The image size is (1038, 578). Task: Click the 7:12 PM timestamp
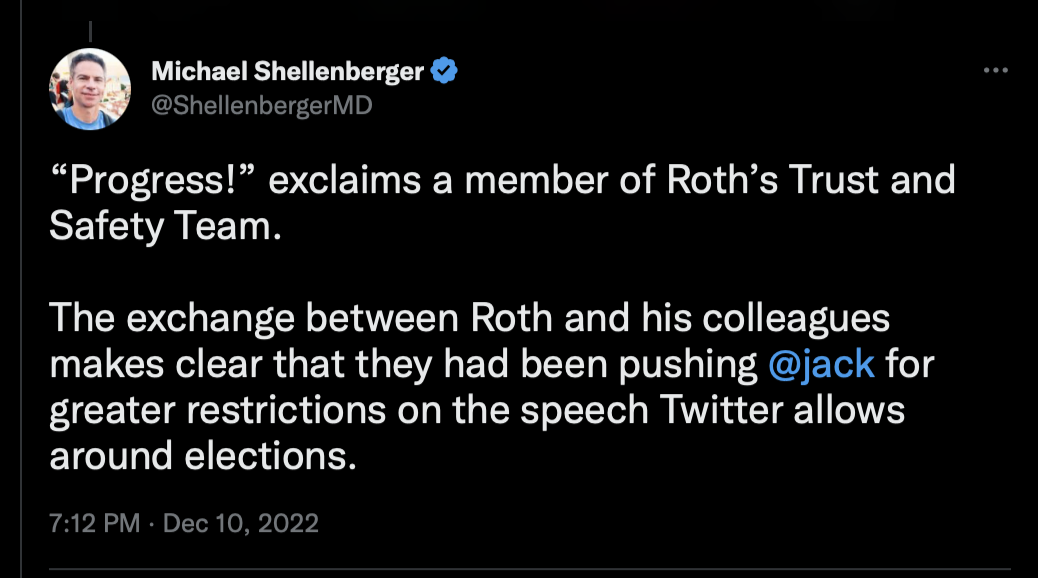pos(95,523)
